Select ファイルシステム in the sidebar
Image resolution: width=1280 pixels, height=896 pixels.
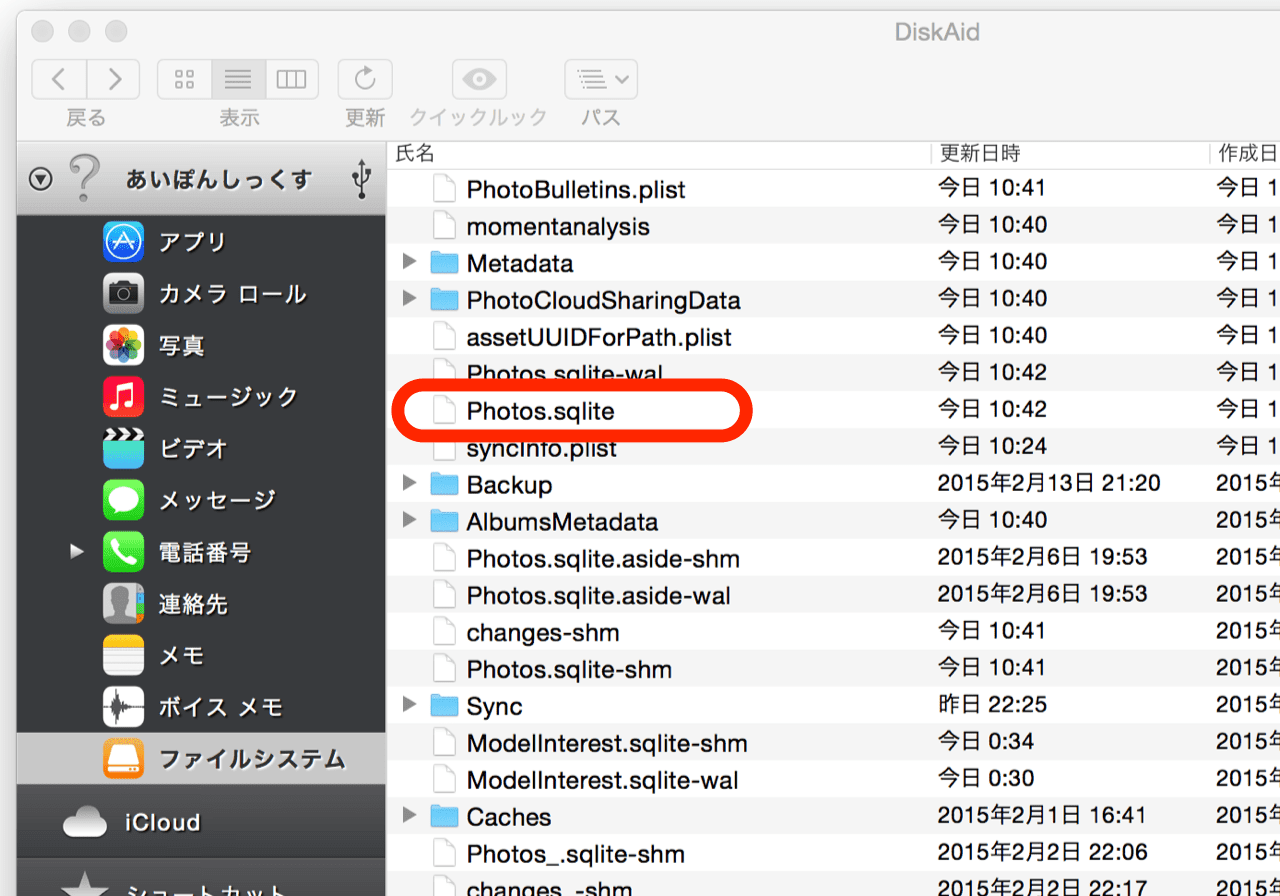click(201, 759)
